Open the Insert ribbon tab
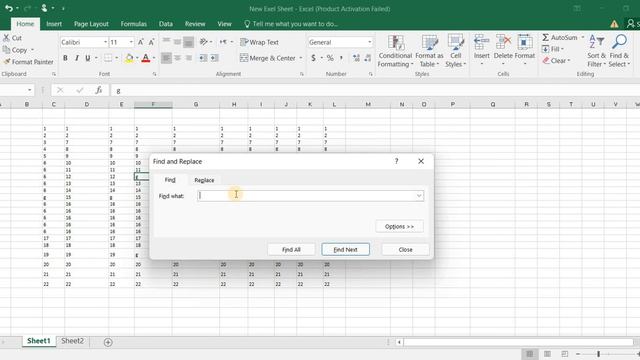Viewport: 640px width, 360px height. coord(54,24)
